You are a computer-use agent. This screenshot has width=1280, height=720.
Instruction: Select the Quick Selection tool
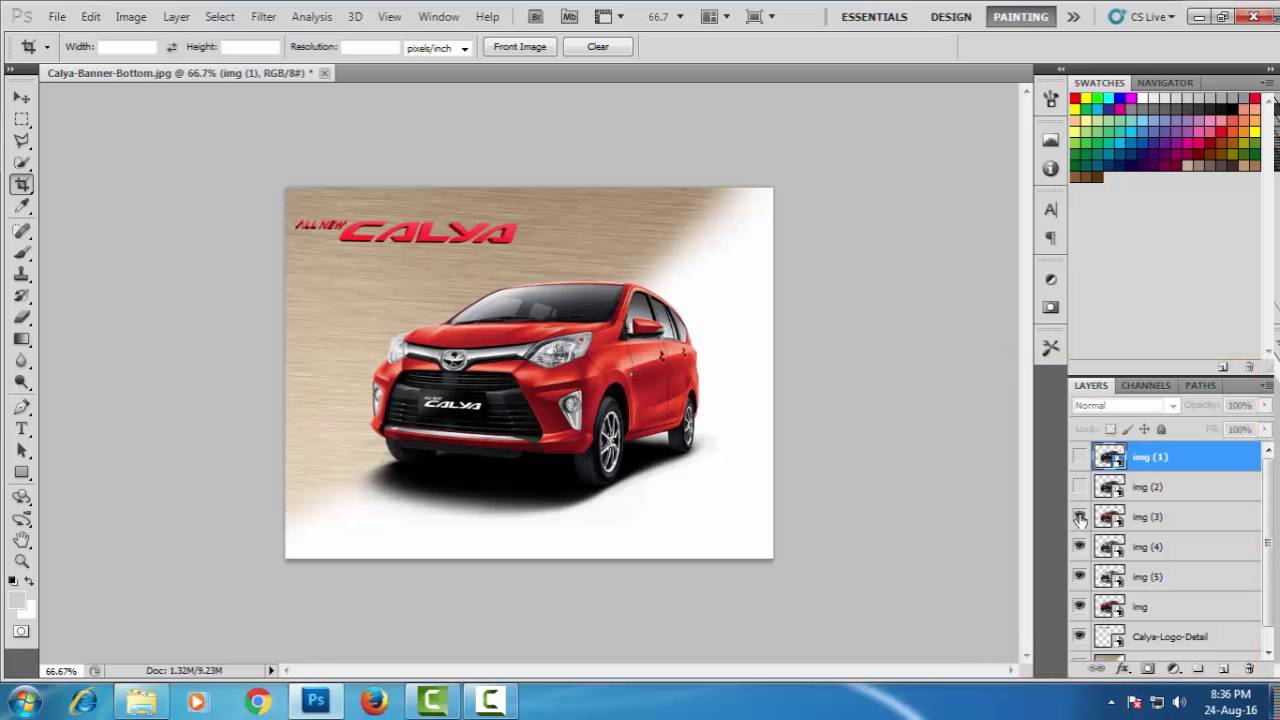click(22, 163)
